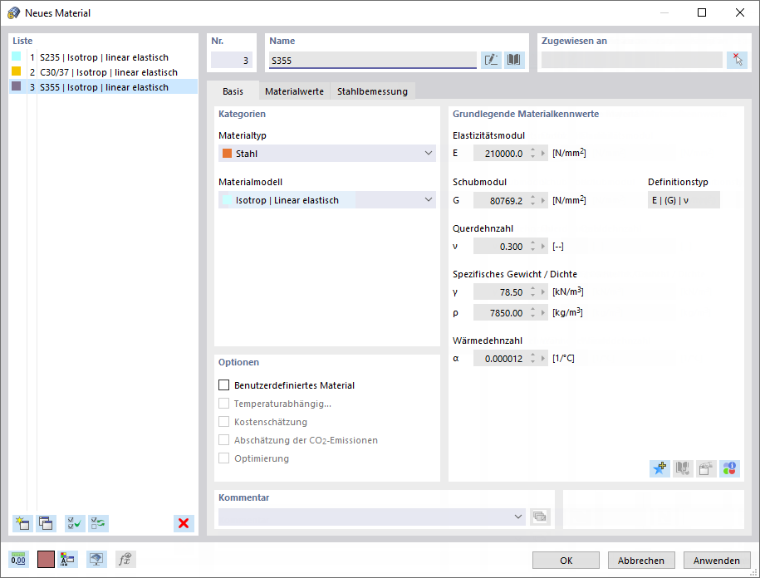Expand the arrow menu beside γ value
Viewport: 760px width, 578px height.
543,292
